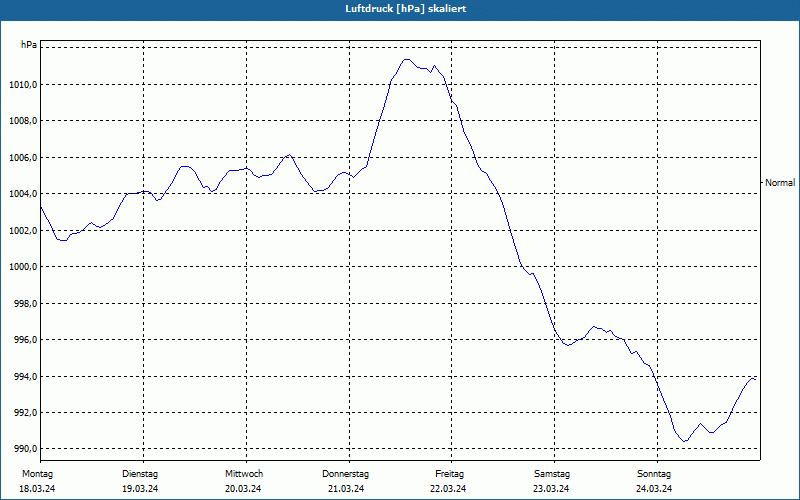Screen dimensions: 800x500
Task: Click the date 22.03.24
Action: [x=448, y=489]
